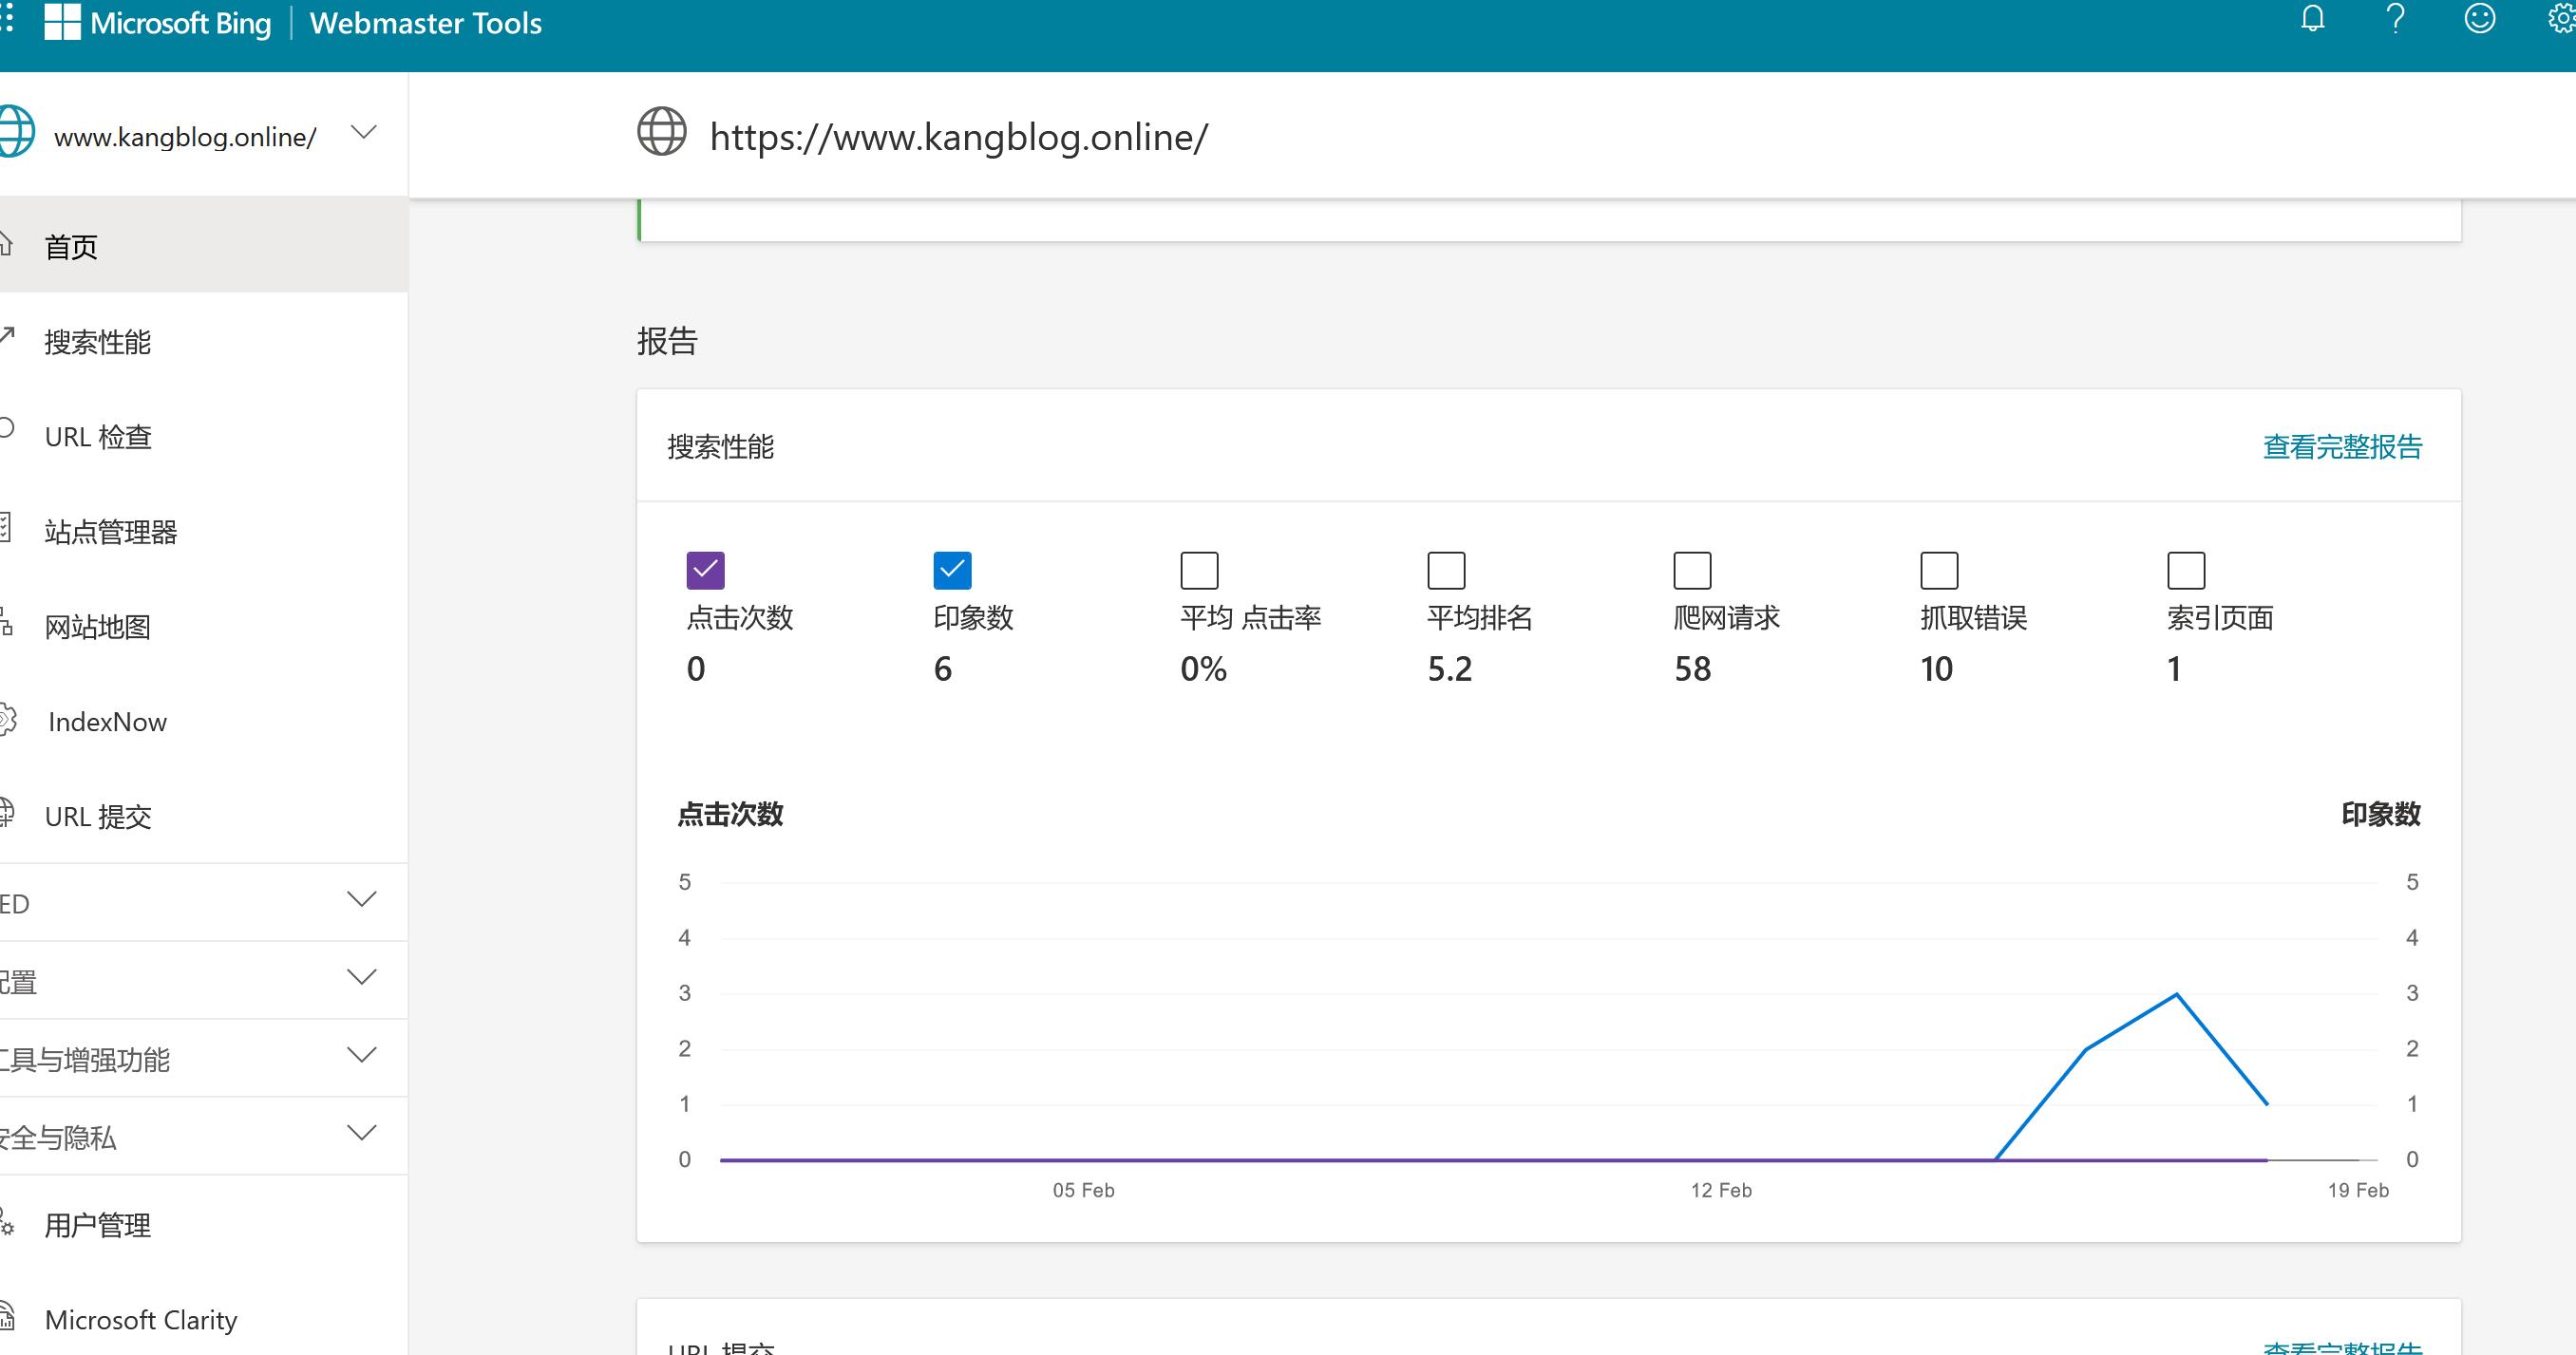
Task: Uncheck the 印象数 checkbox
Action: [x=952, y=570]
